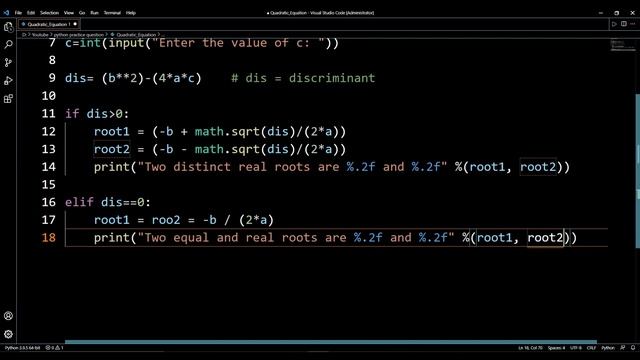
Task: Click the VS Code logo icon
Action: (6, 13)
